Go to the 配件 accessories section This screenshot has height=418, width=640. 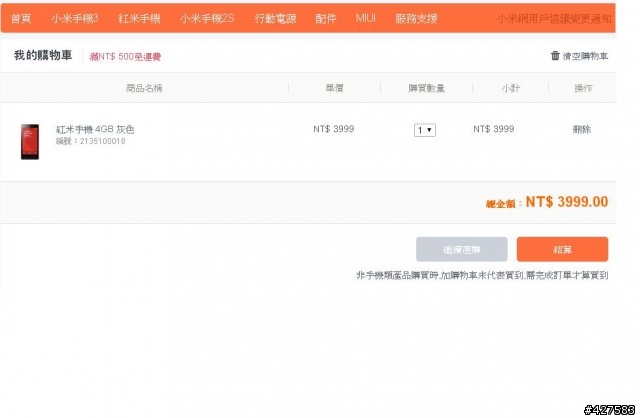point(326,18)
